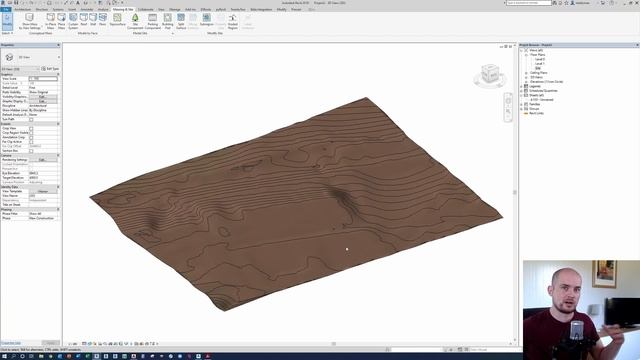Select the Parking Component tool
Image resolution: width=640 pixels, height=360 pixels.
153,21
